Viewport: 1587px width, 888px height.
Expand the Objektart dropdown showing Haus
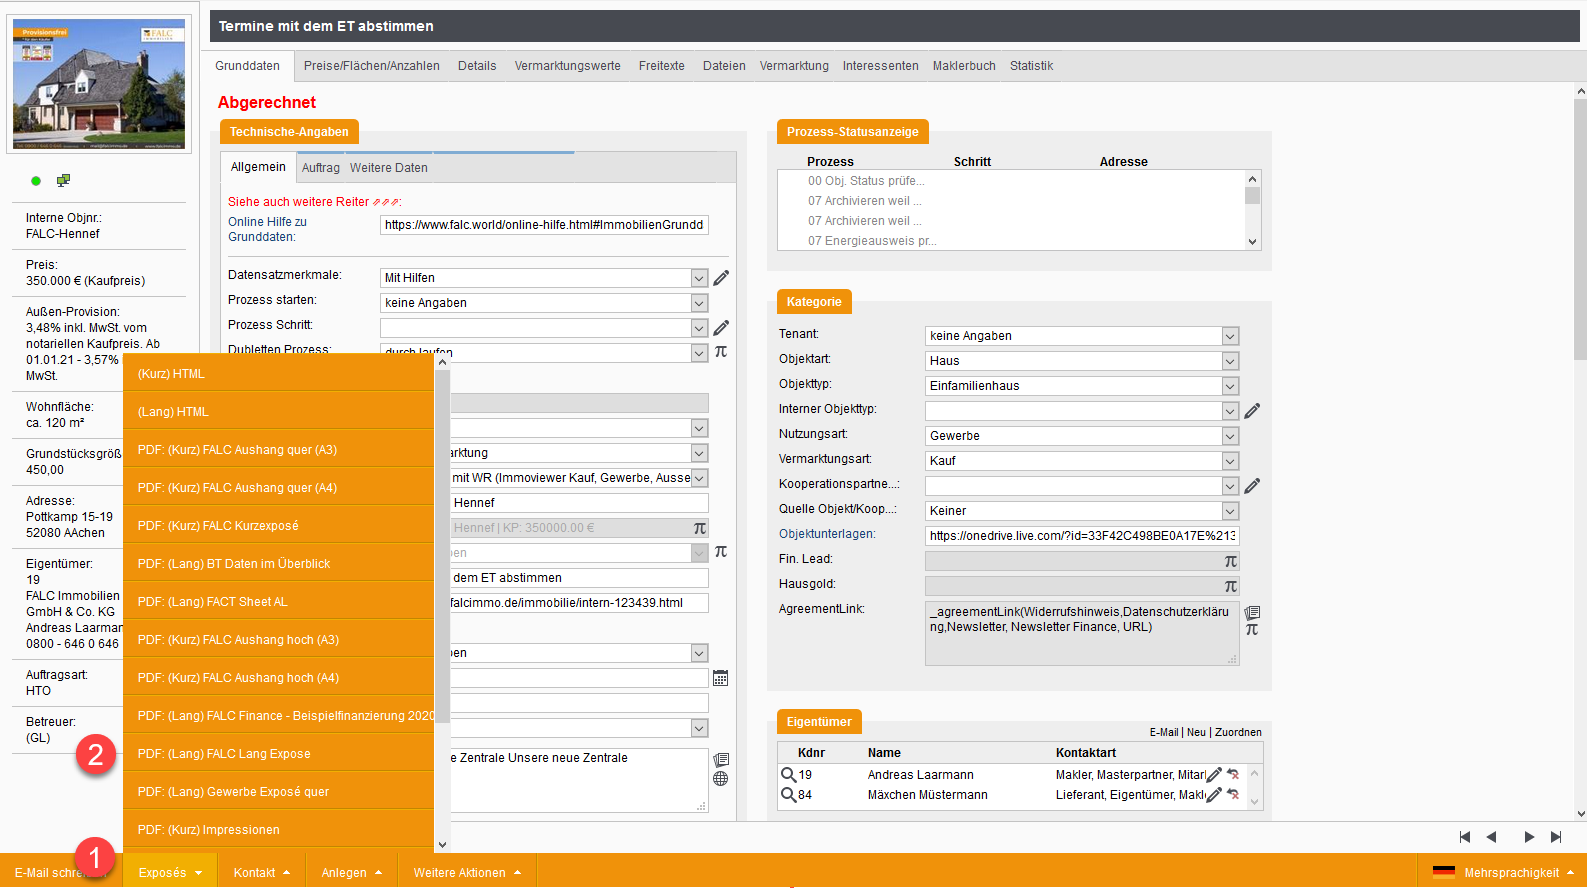click(x=1230, y=361)
